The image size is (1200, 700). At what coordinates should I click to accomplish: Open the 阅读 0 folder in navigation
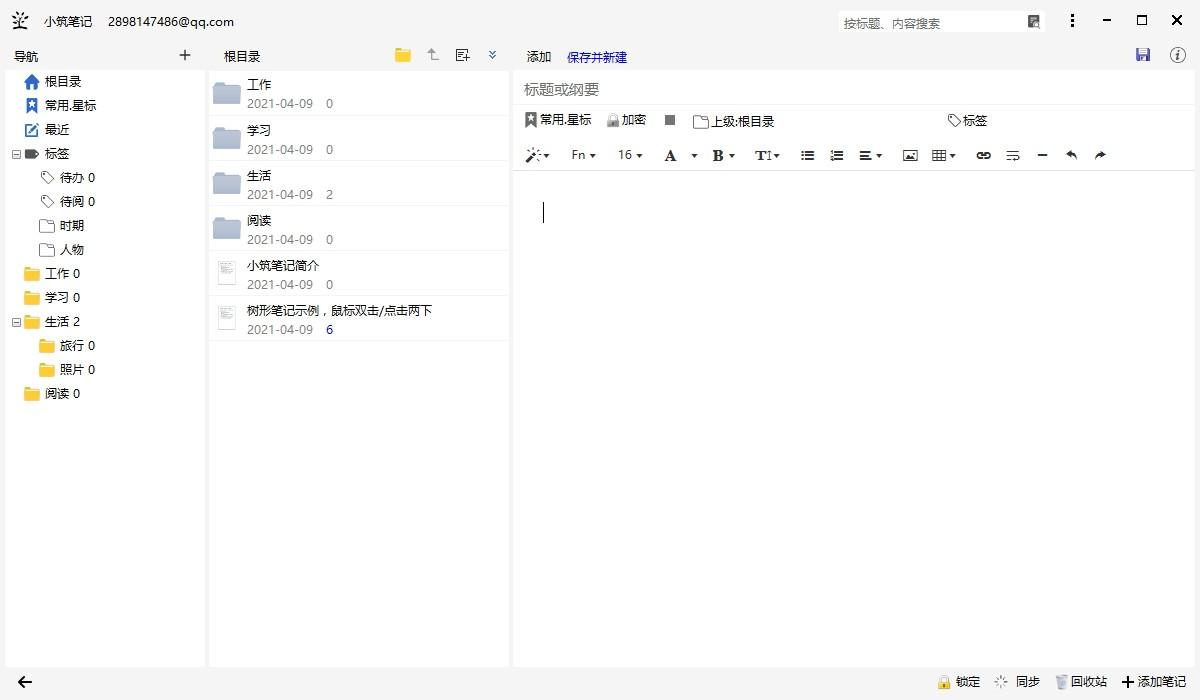(x=52, y=394)
